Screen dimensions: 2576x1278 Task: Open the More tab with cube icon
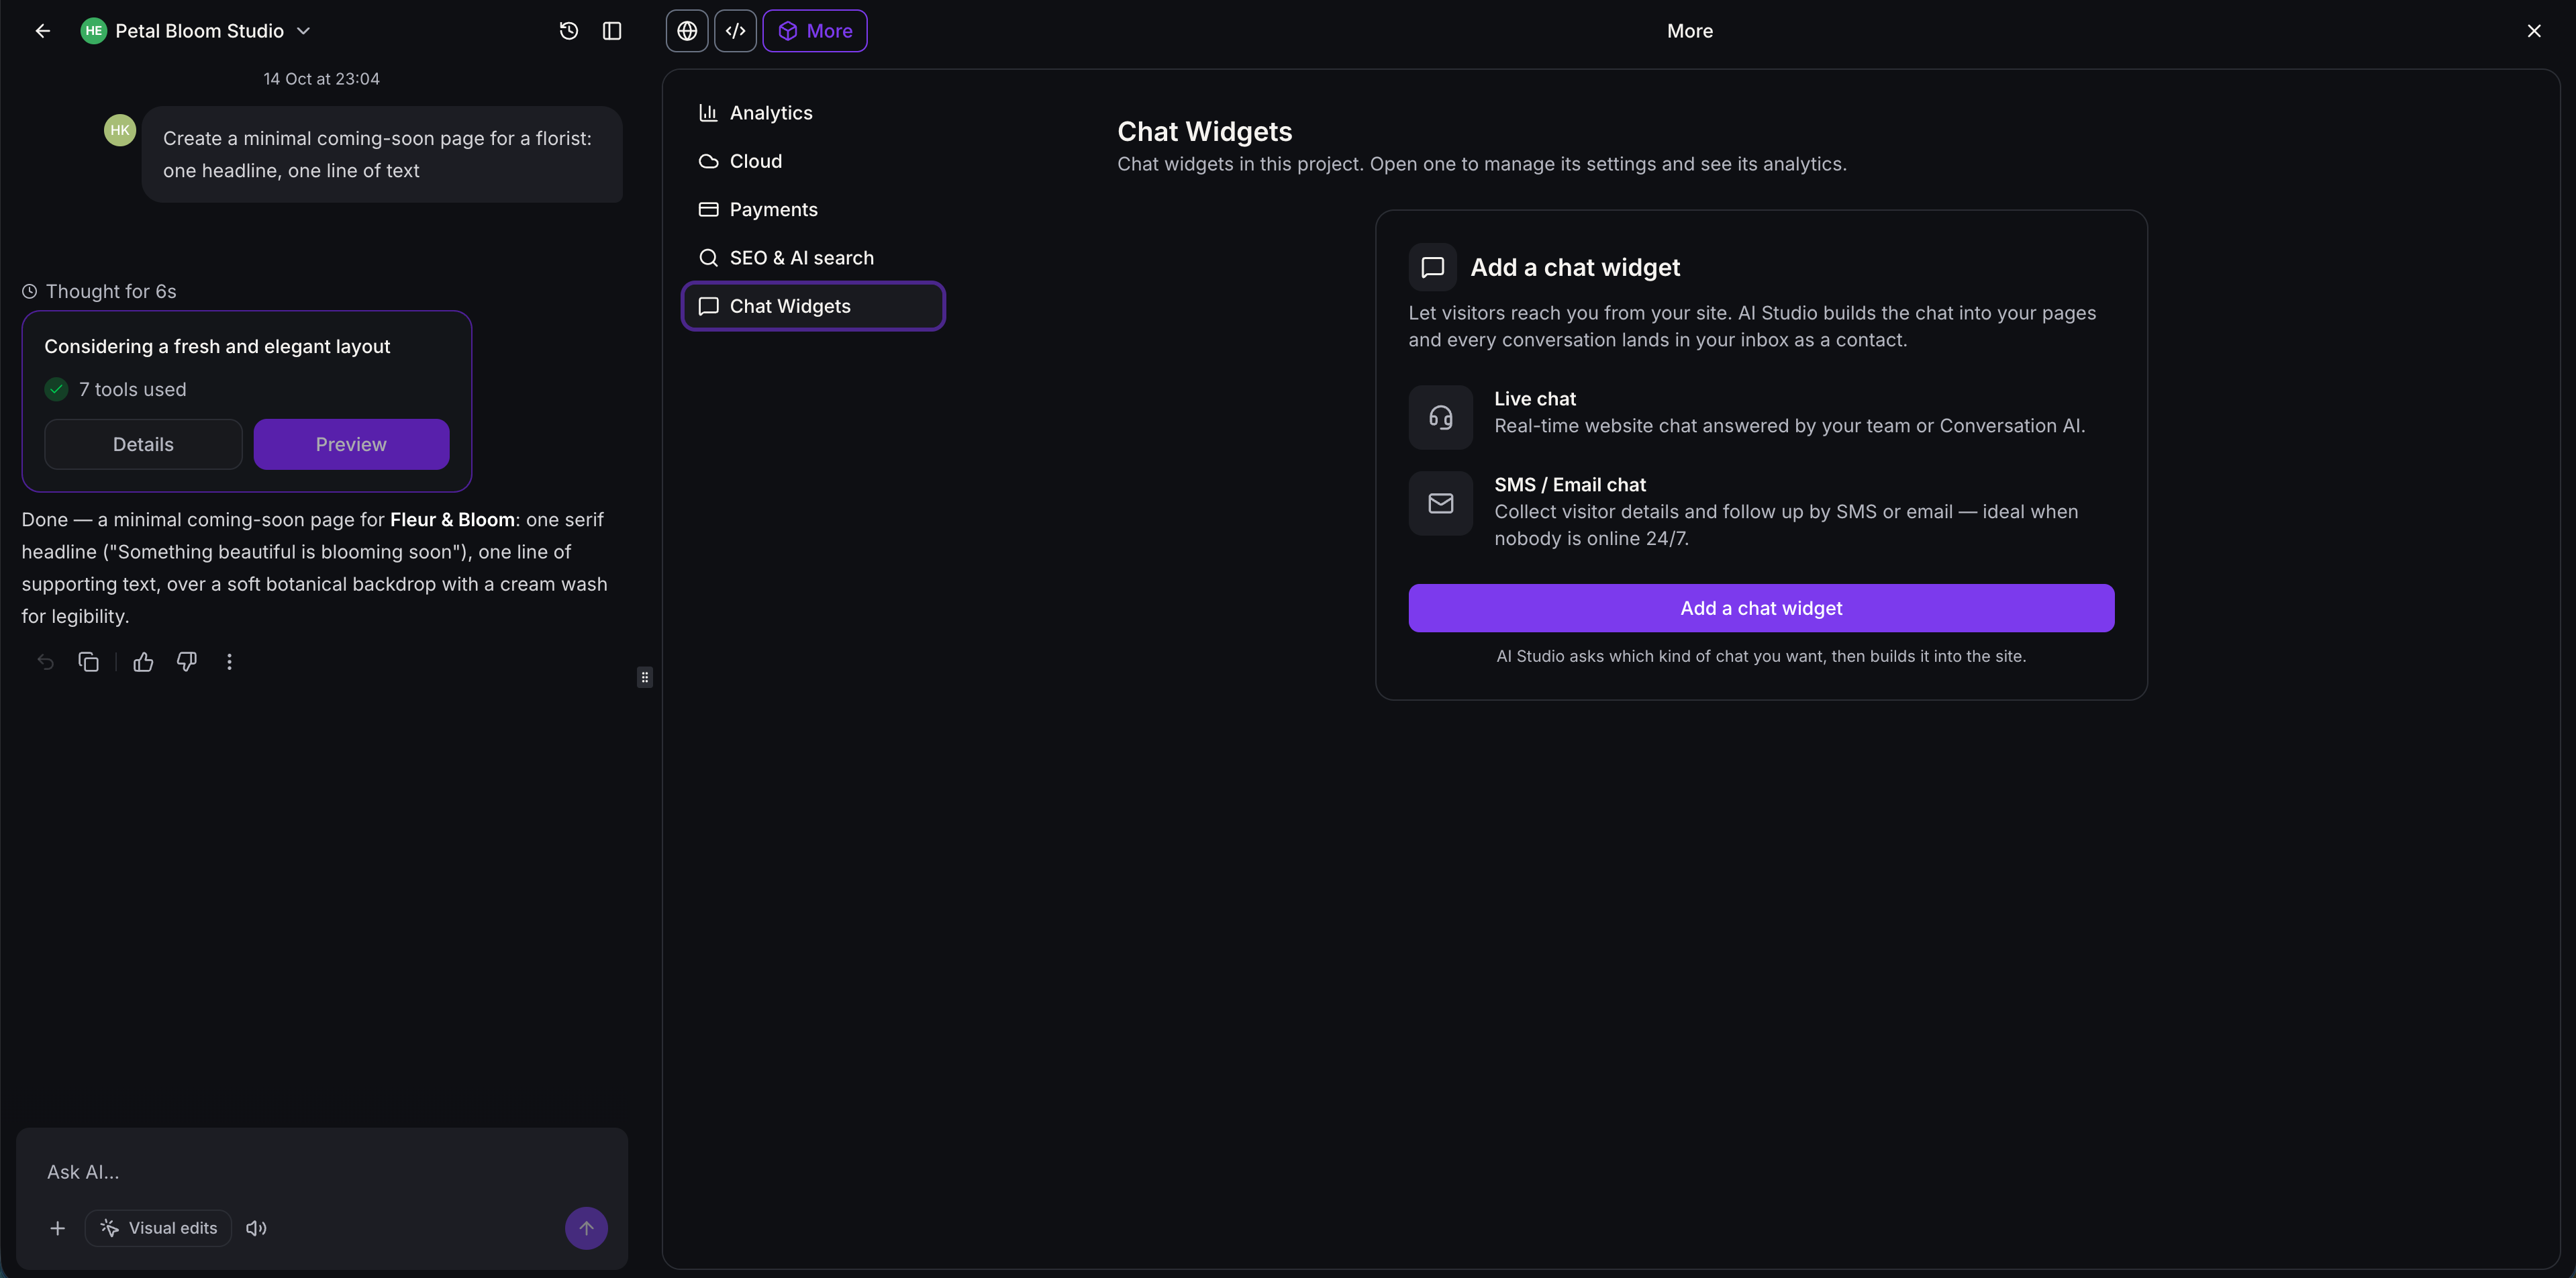click(815, 31)
